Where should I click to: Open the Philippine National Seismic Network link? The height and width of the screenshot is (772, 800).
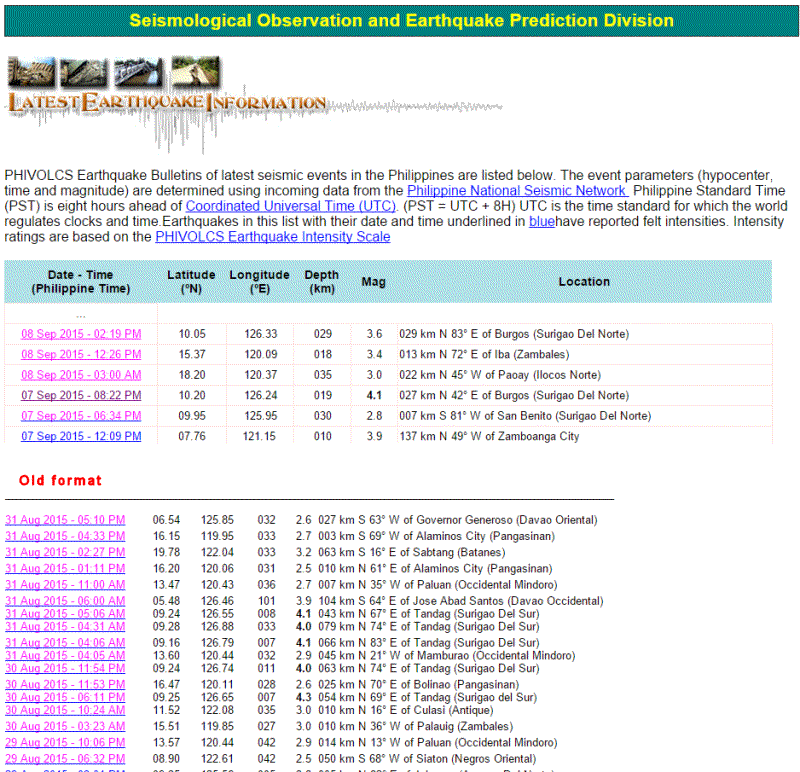coord(517,190)
